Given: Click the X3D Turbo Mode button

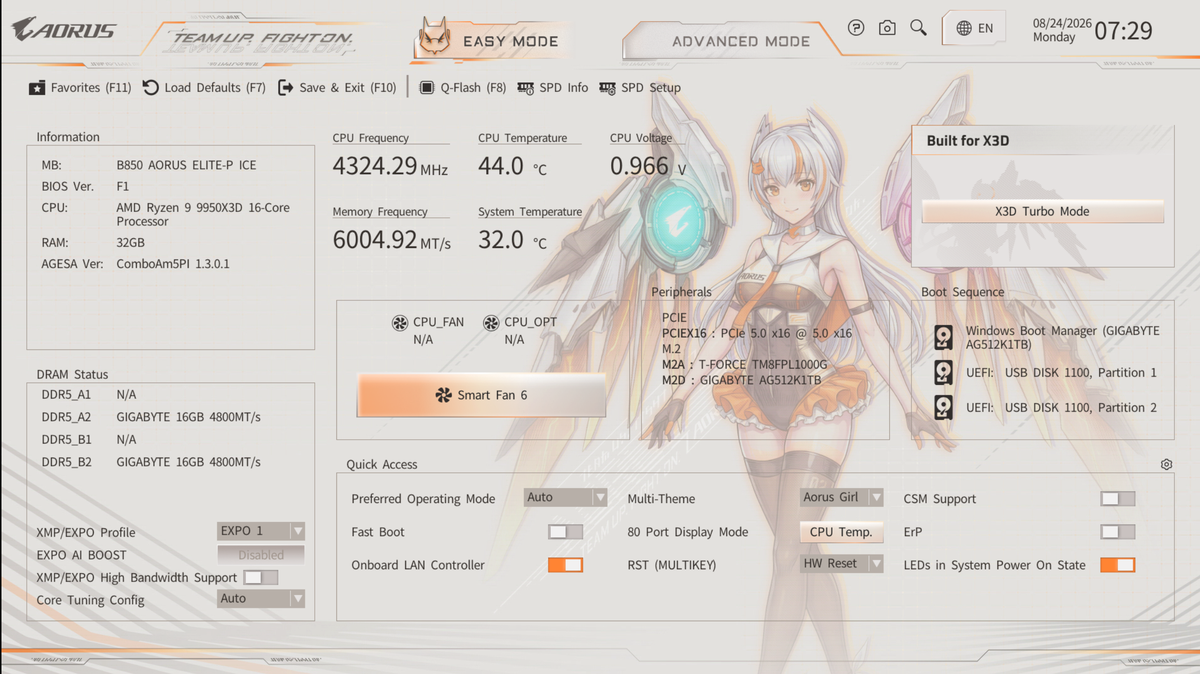Looking at the screenshot, I should tap(1042, 212).
